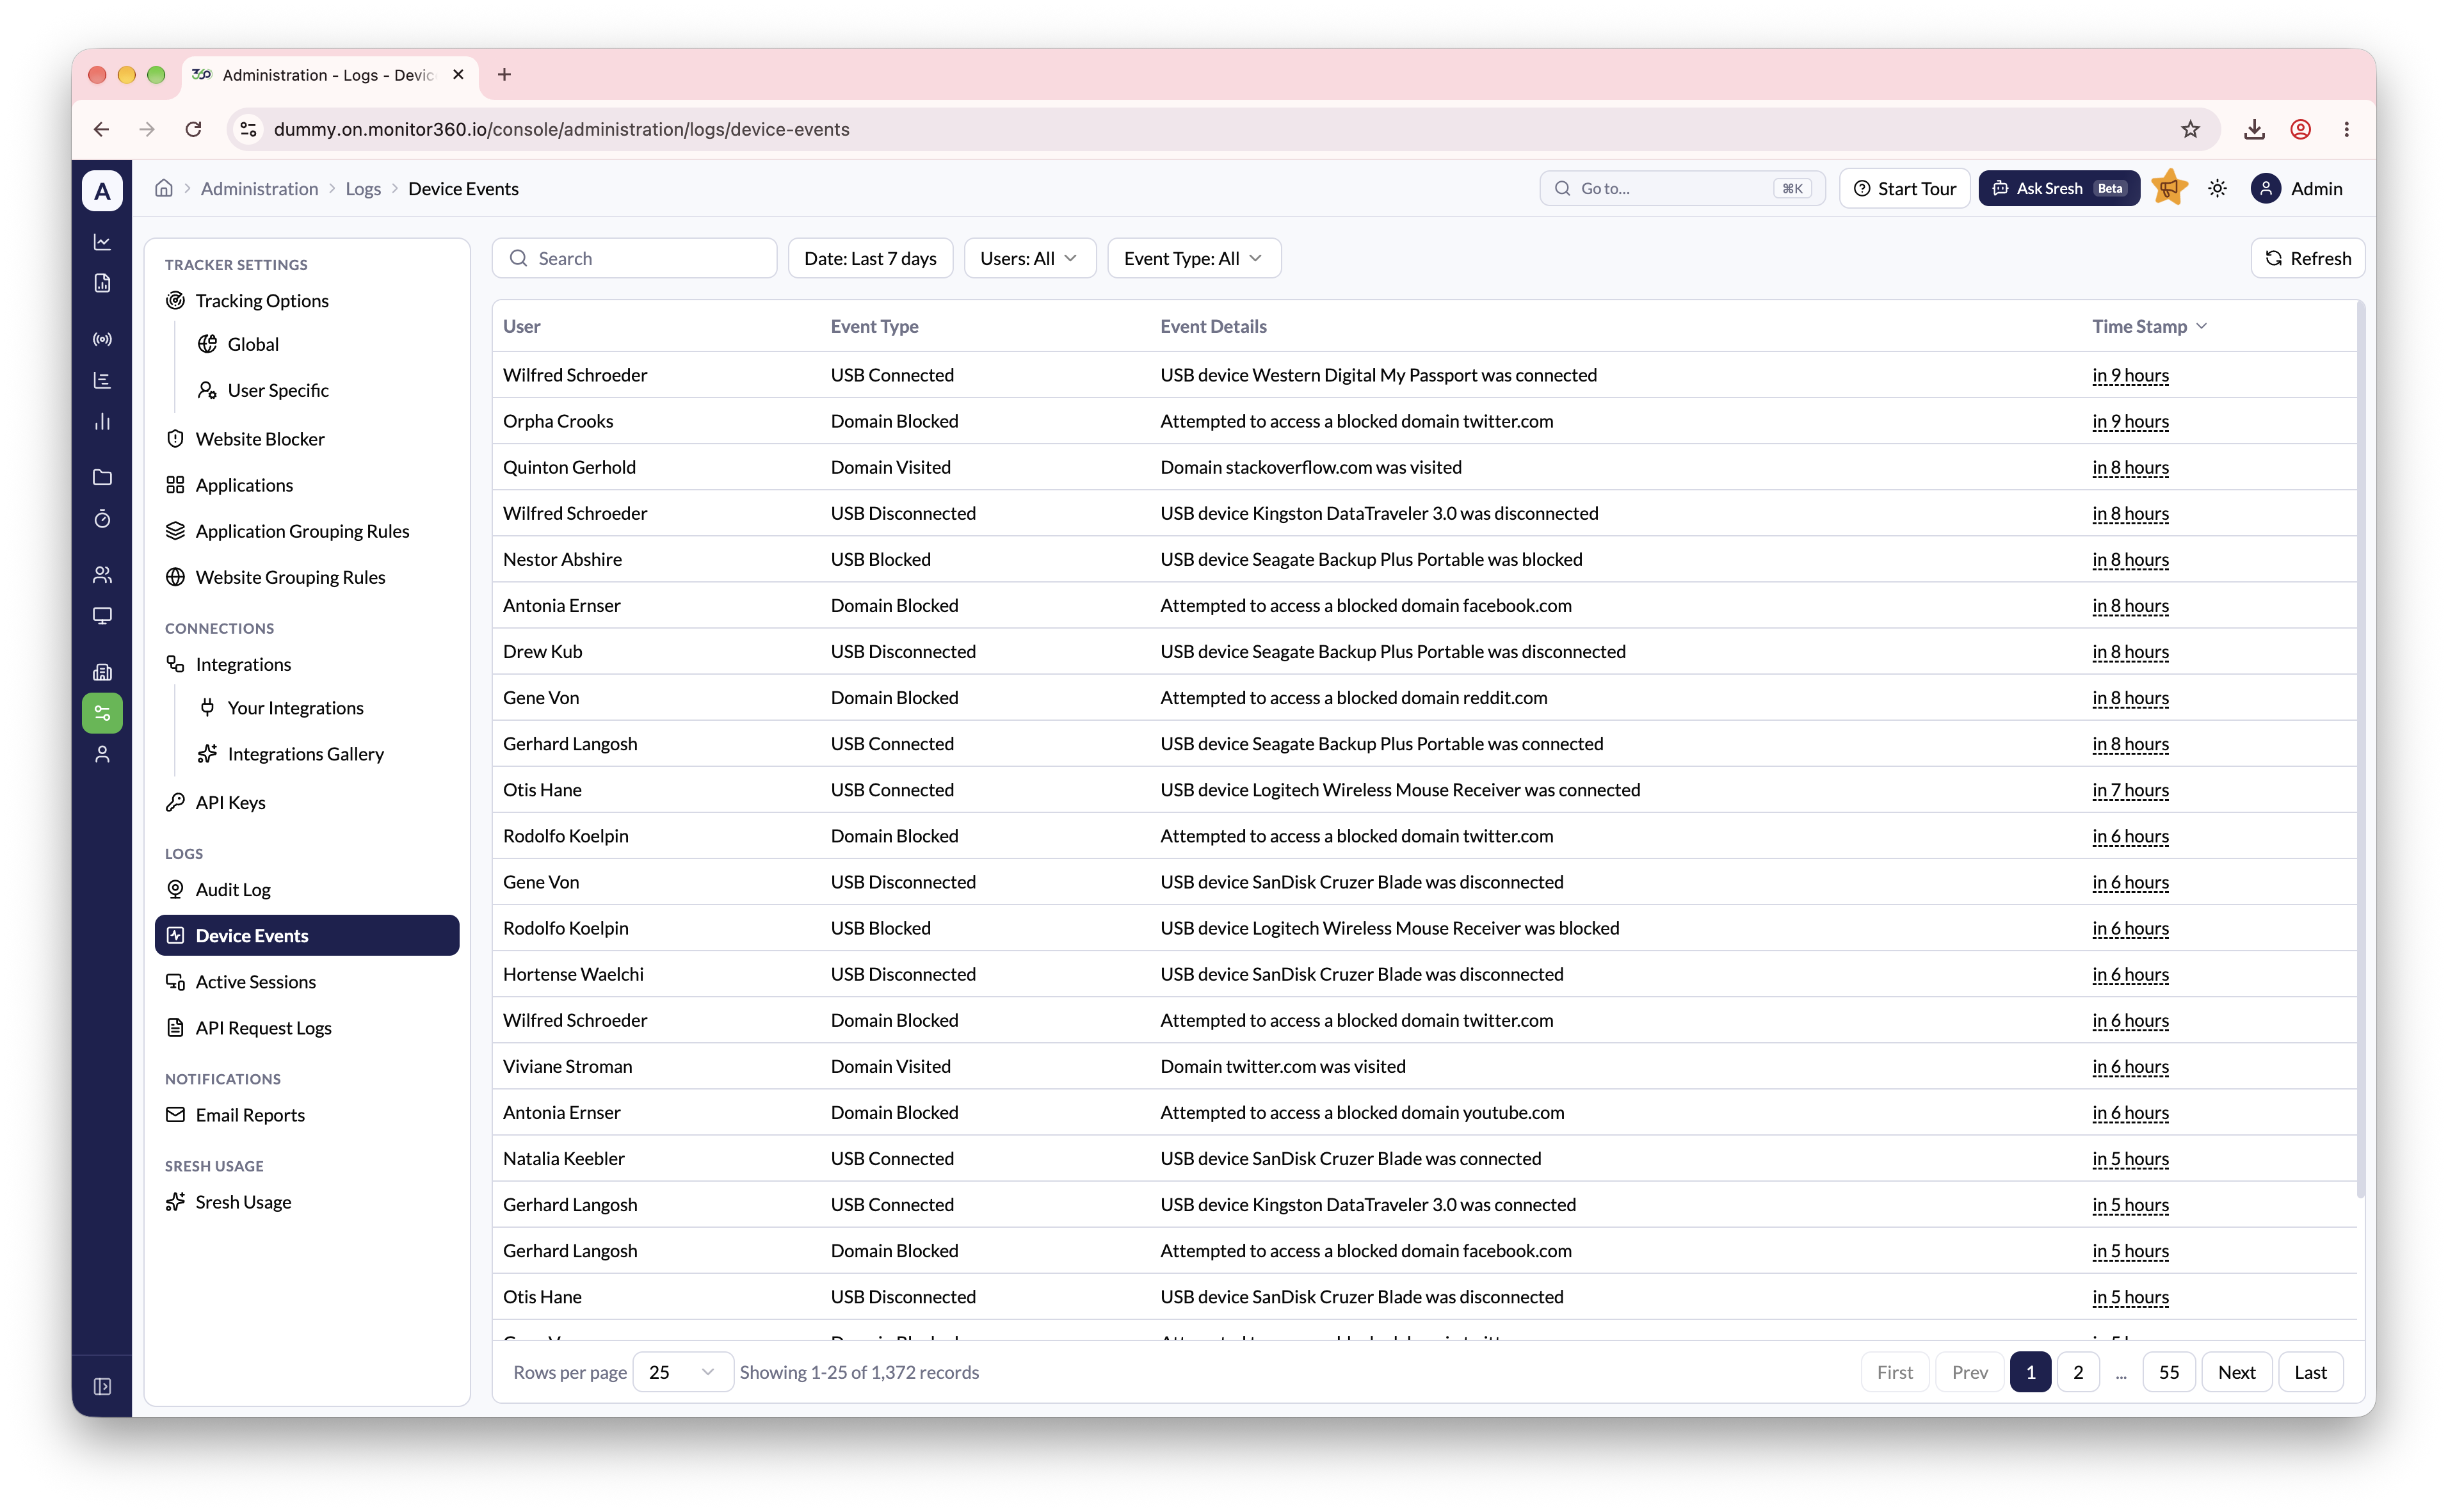Click the stopwatch timer sidebar icon
The width and height of the screenshot is (2448, 1512).
click(102, 518)
